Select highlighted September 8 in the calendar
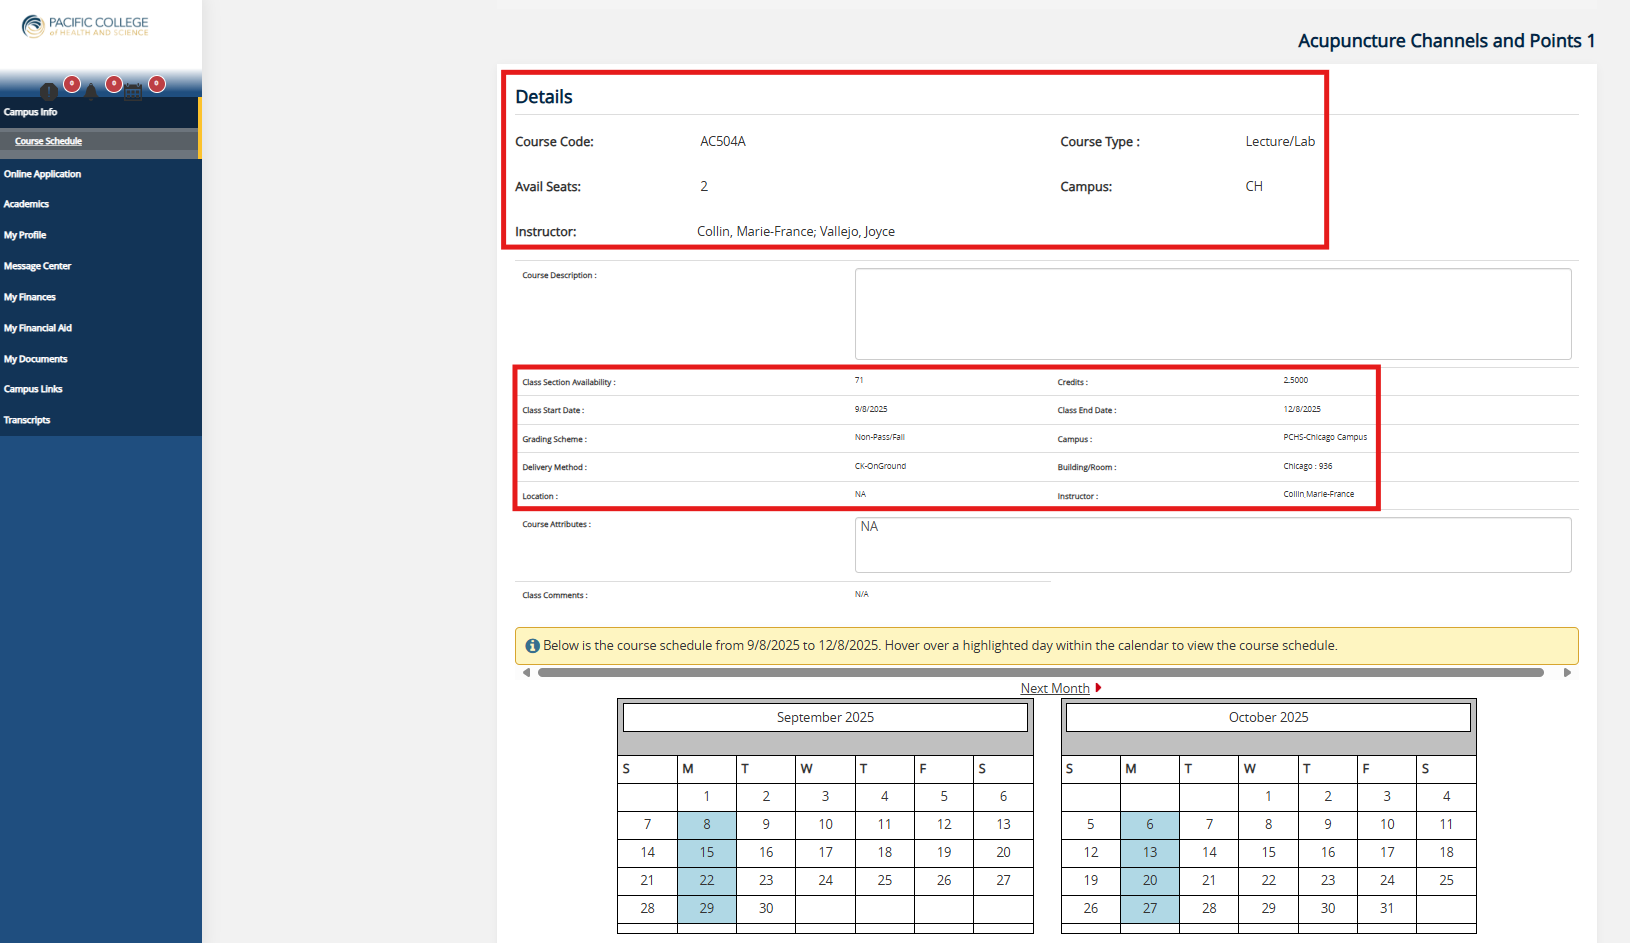 tap(707, 824)
